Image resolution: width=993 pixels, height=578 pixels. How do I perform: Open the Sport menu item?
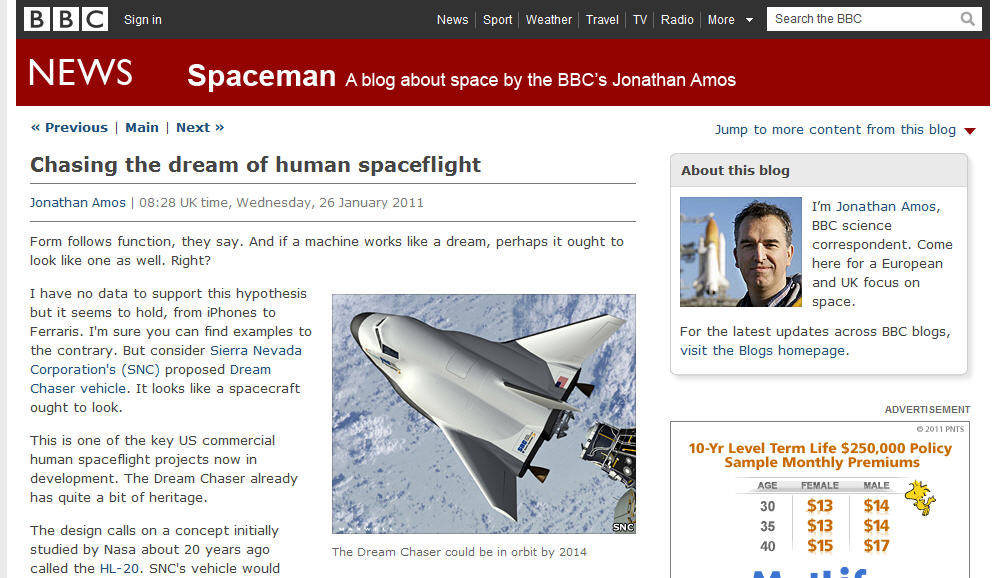497,20
